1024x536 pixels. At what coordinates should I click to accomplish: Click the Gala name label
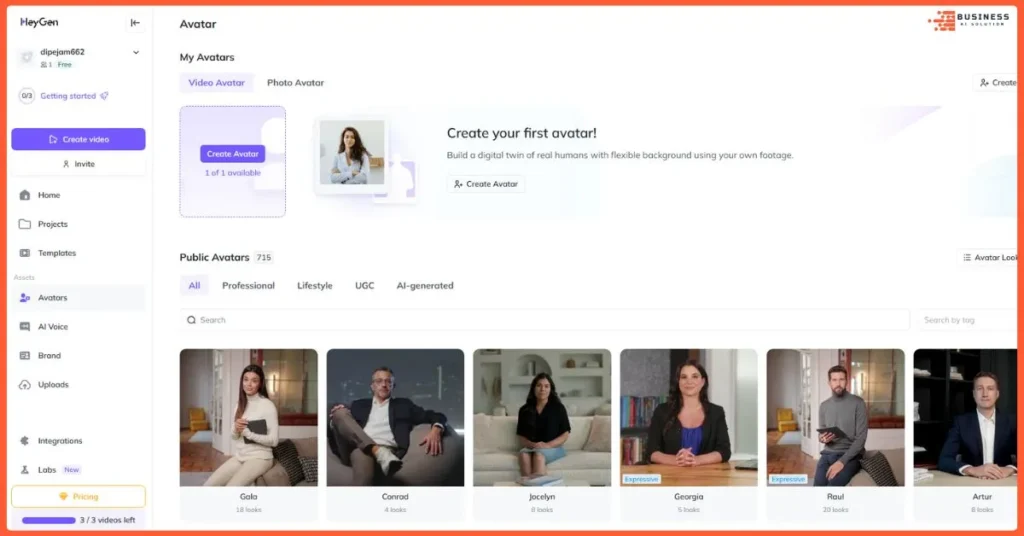click(248, 497)
